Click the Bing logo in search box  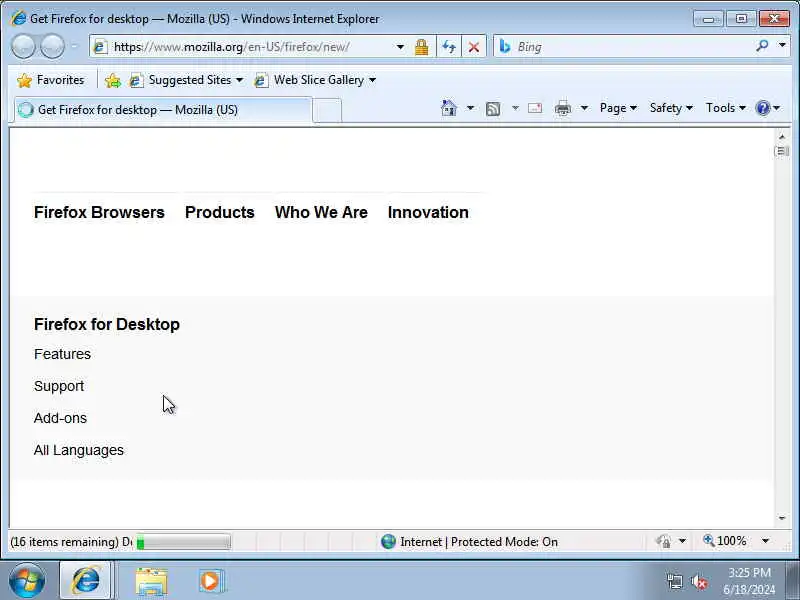pyautogui.click(x=505, y=46)
